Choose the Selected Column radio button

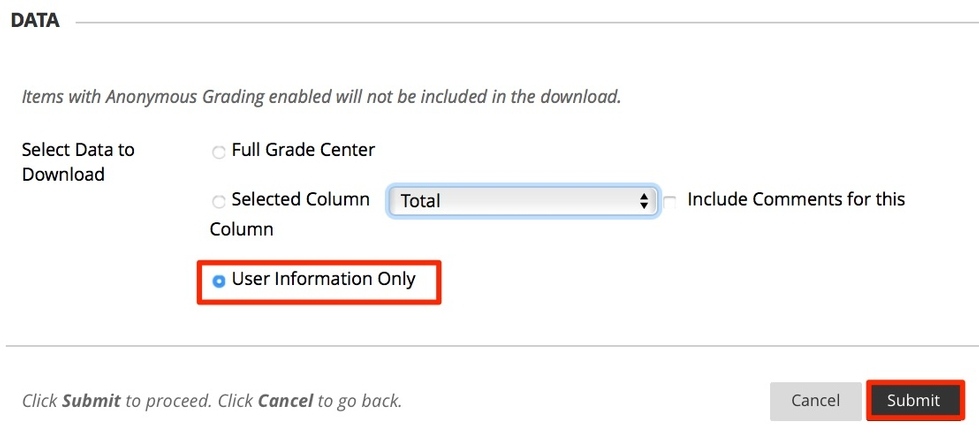tap(219, 202)
